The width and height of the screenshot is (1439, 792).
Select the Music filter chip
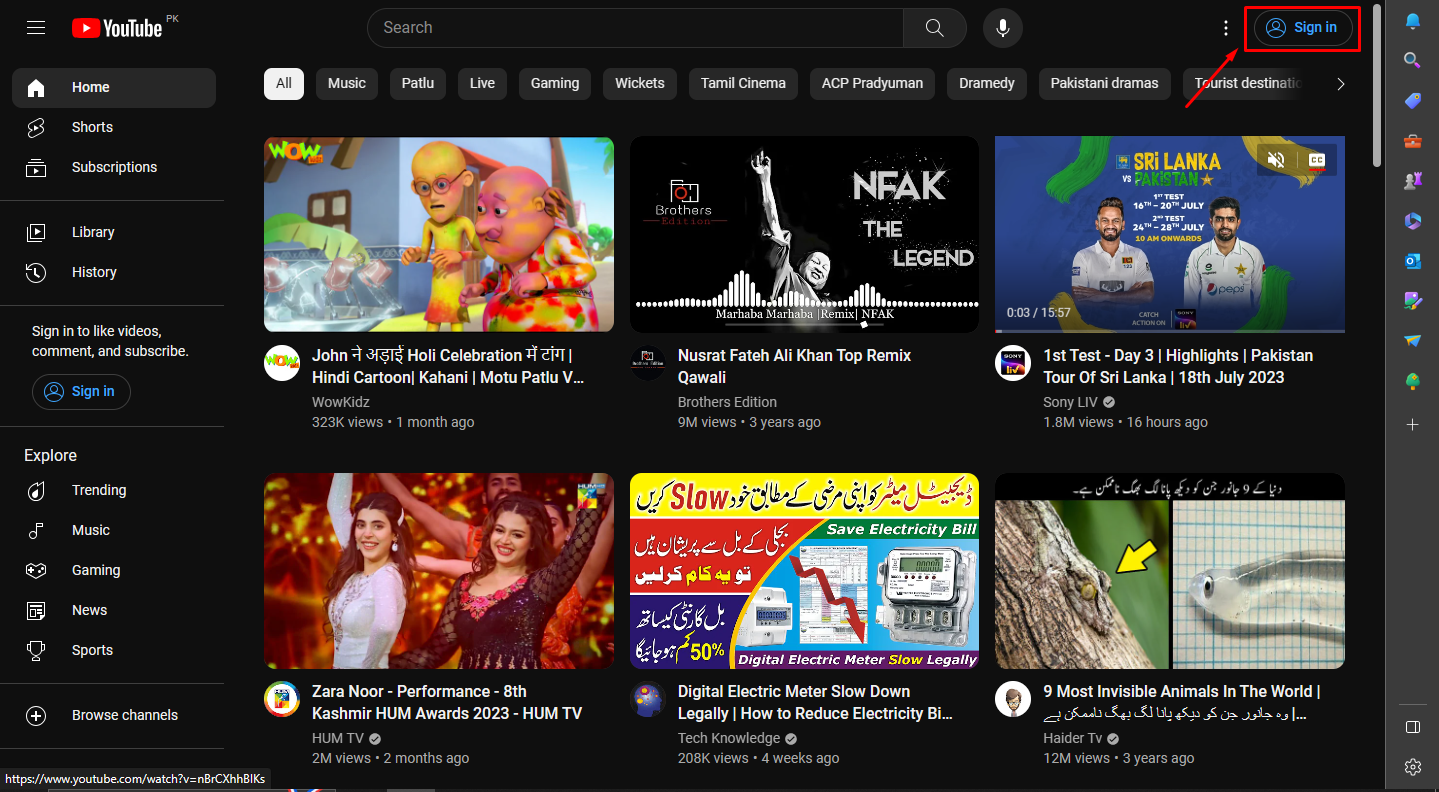[x=347, y=83]
